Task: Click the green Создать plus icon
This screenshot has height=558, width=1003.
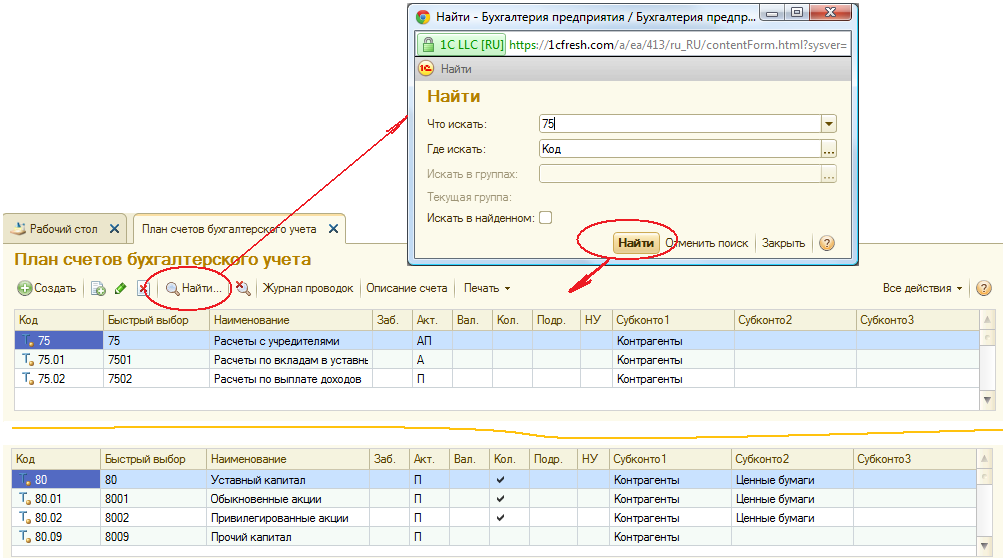Action: click(25, 288)
